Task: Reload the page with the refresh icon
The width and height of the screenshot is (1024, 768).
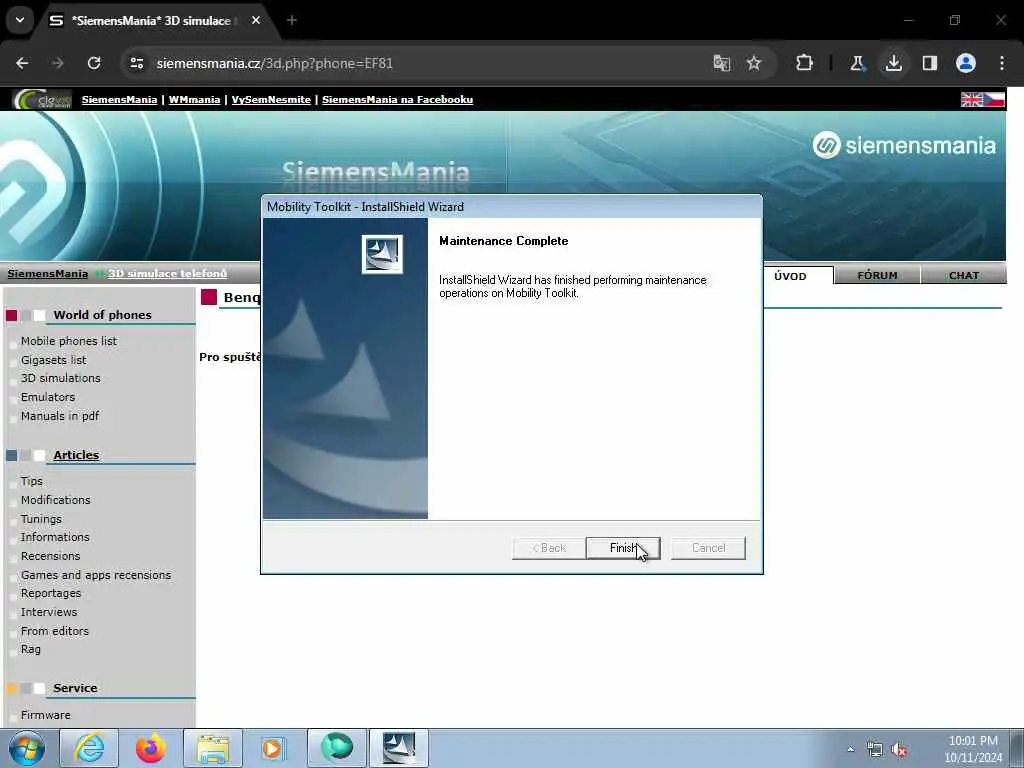Action: pos(94,63)
